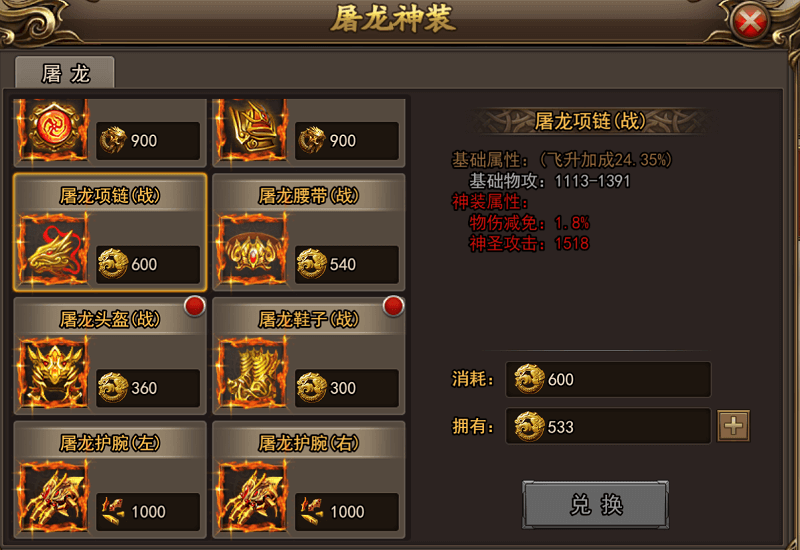Click the 屠龙项链(战) detail title banner
The height and width of the screenshot is (550, 800).
590,121
